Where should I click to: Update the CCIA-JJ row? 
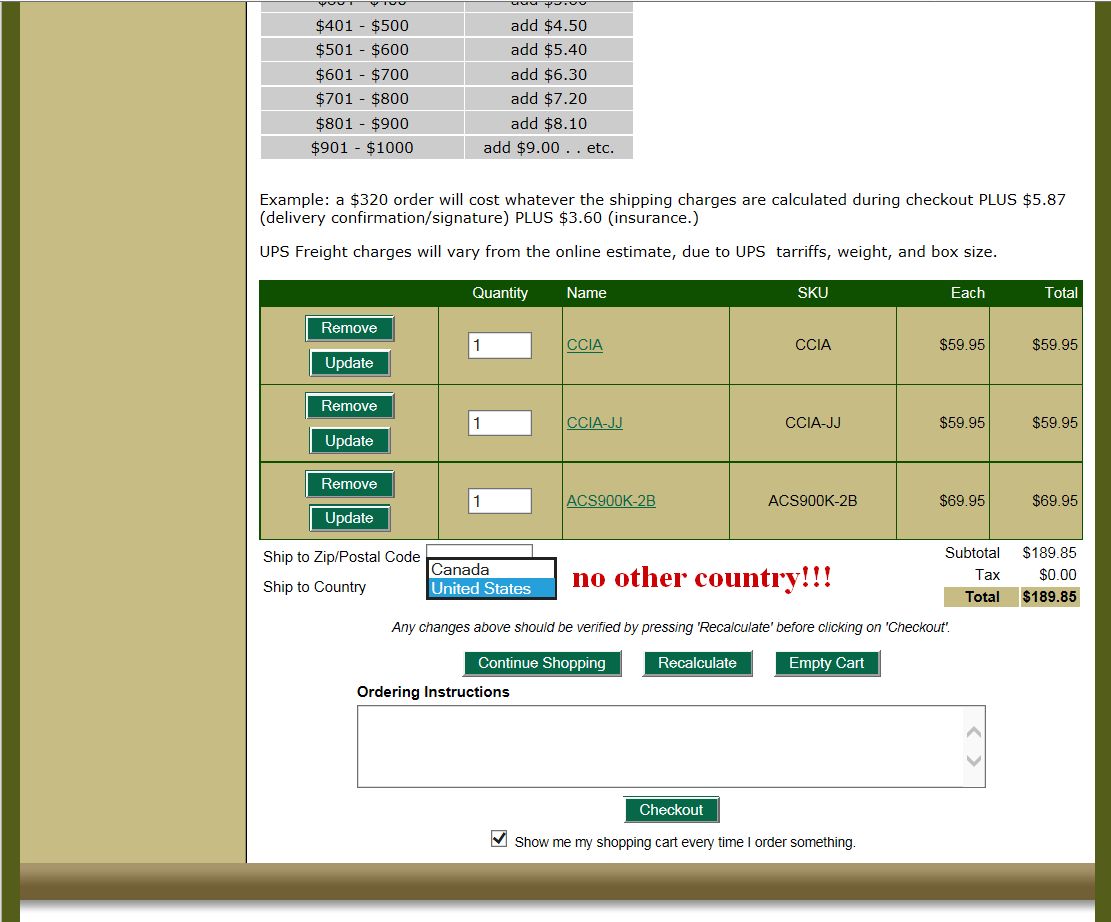349,441
